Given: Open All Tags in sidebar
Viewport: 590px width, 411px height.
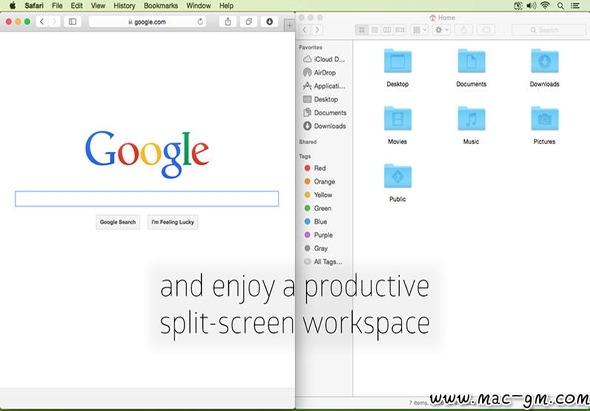Looking at the screenshot, I should point(323,262).
